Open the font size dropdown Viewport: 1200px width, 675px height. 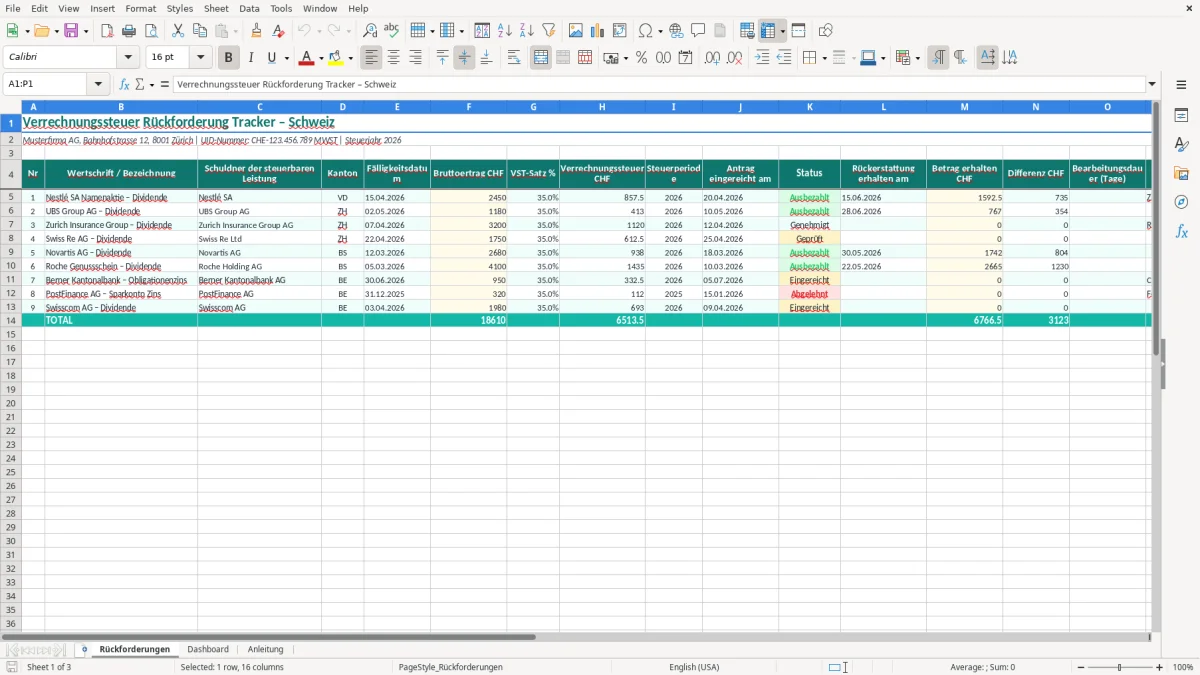tap(200, 58)
